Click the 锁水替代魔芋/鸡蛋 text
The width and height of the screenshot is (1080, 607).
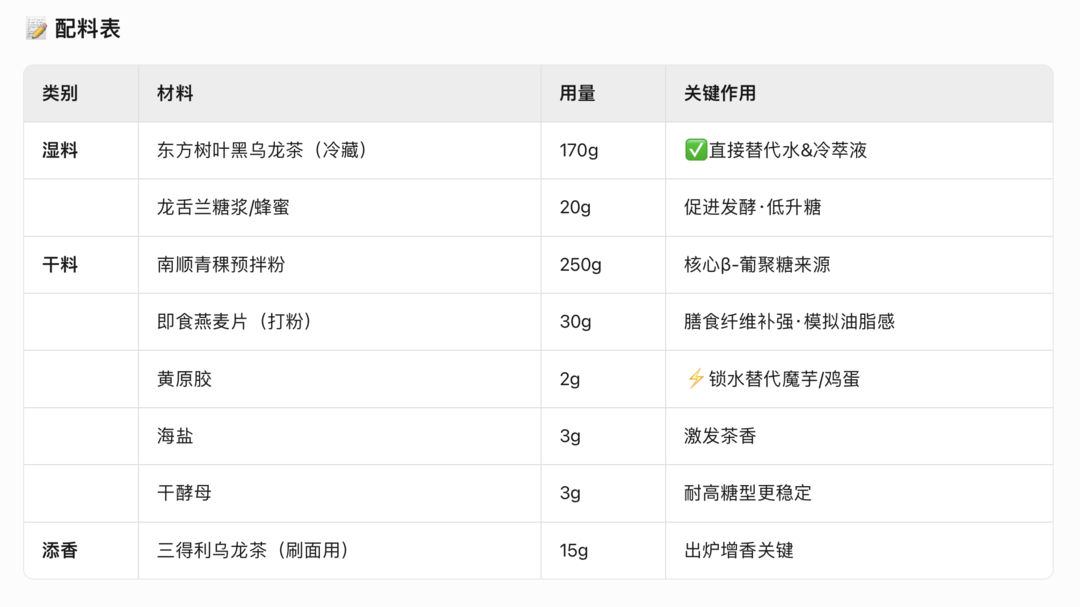point(784,379)
